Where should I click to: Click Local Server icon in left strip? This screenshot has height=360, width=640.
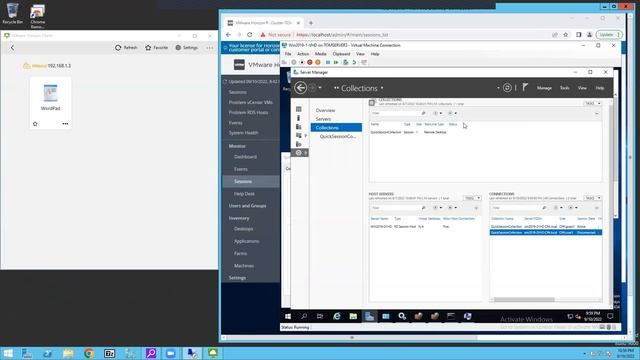[x=299, y=118]
